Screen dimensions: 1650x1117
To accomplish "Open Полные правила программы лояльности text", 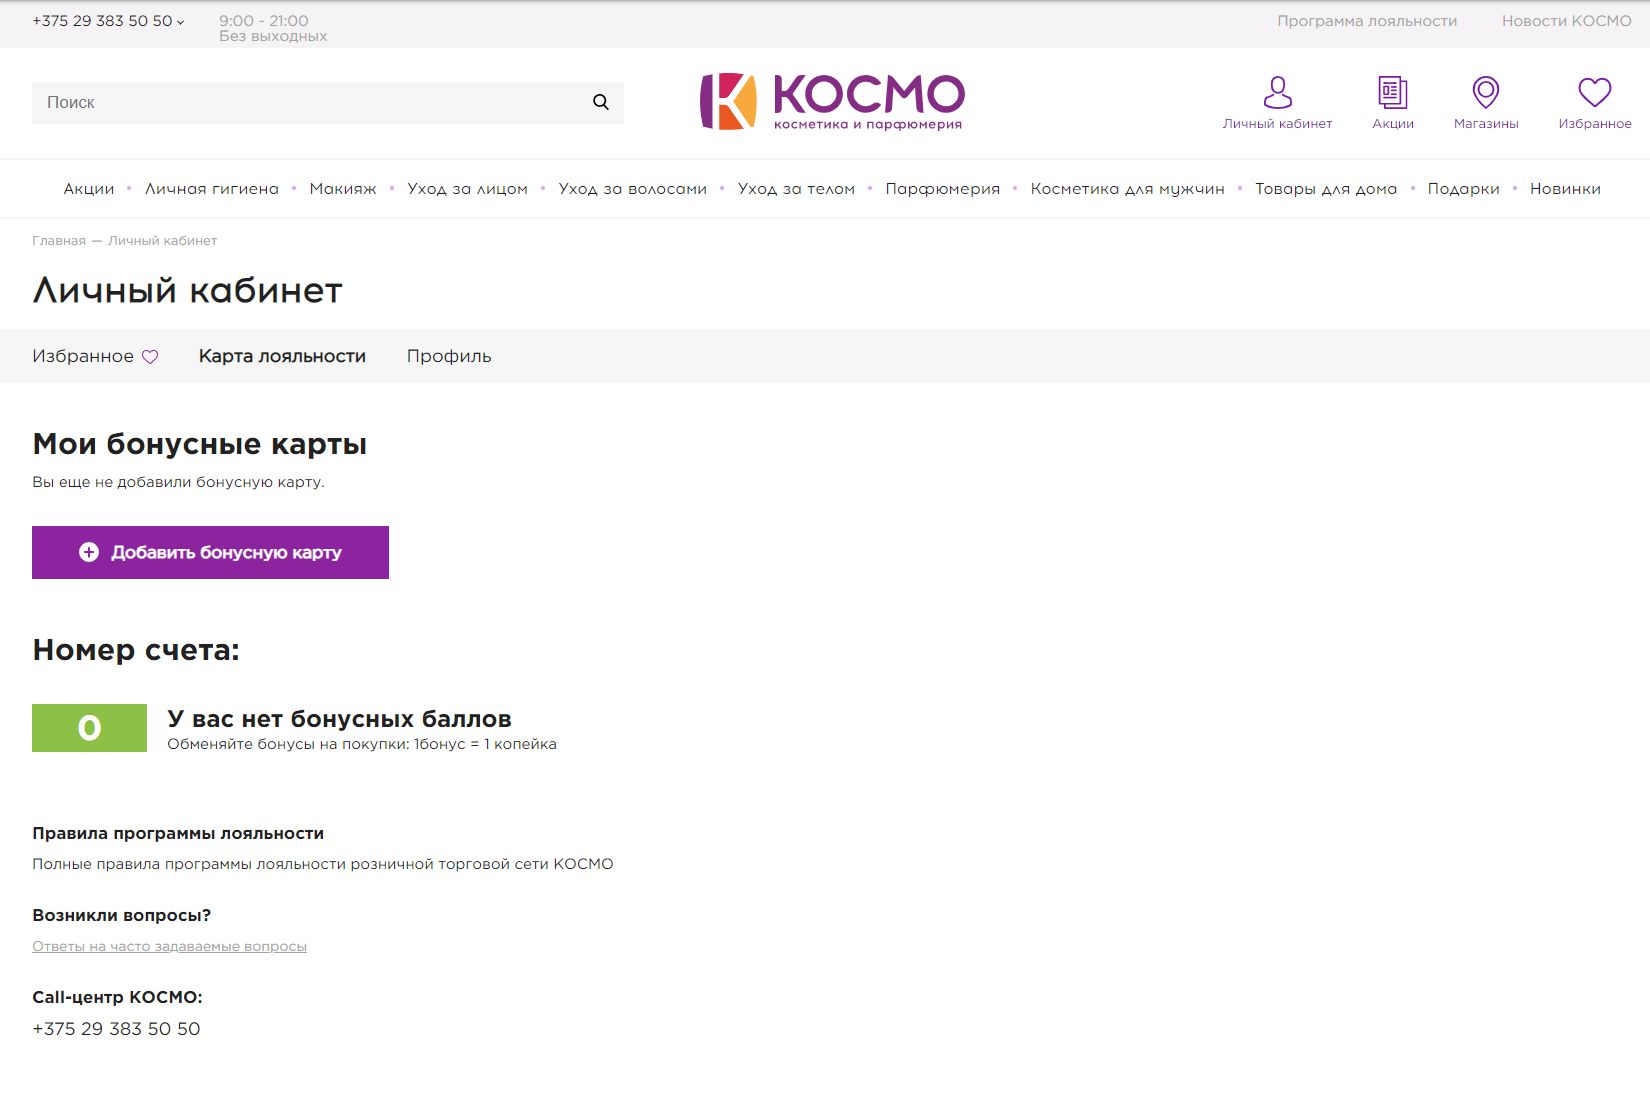I will click(x=322, y=864).
